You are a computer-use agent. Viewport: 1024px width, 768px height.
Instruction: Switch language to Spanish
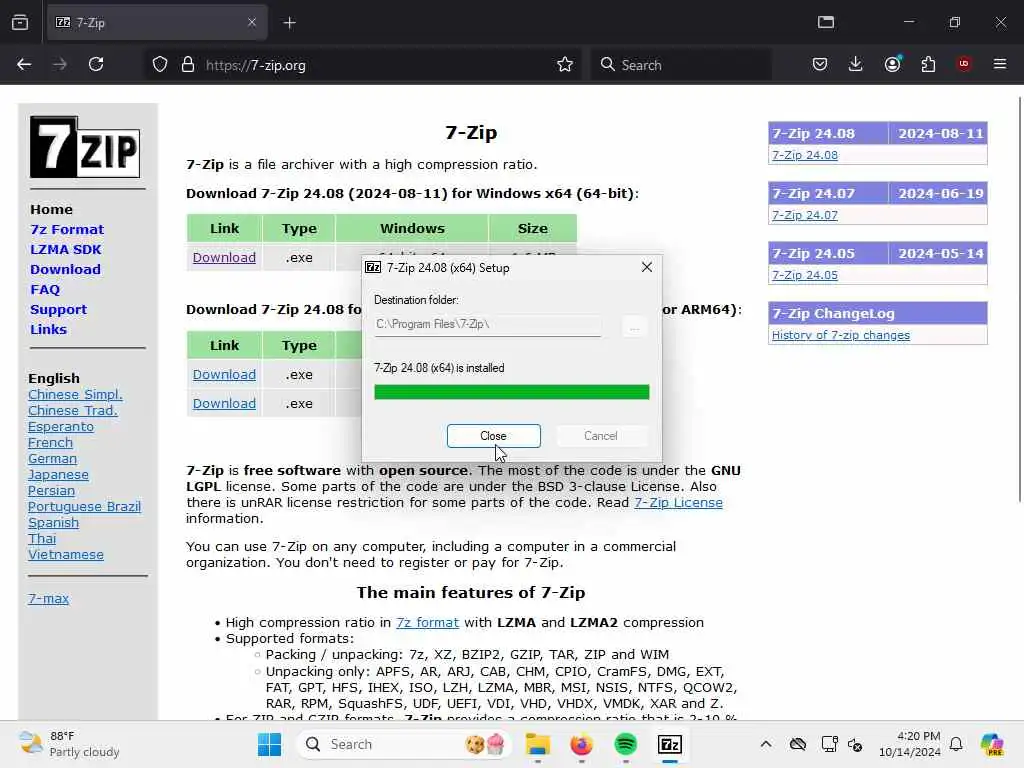pos(53,522)
